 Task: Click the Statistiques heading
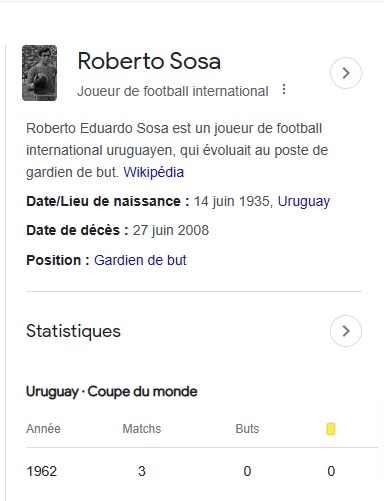73,331
